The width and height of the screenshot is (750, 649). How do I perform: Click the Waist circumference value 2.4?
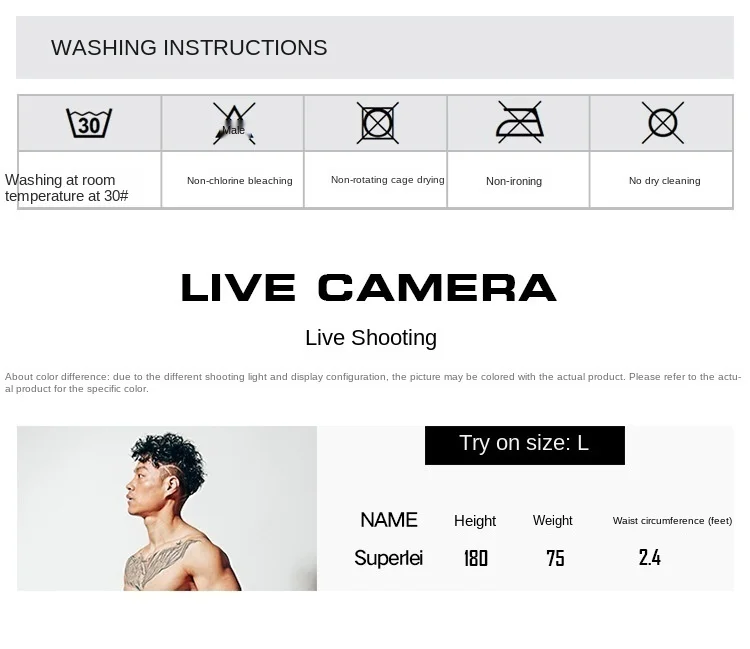pos(650,558)
